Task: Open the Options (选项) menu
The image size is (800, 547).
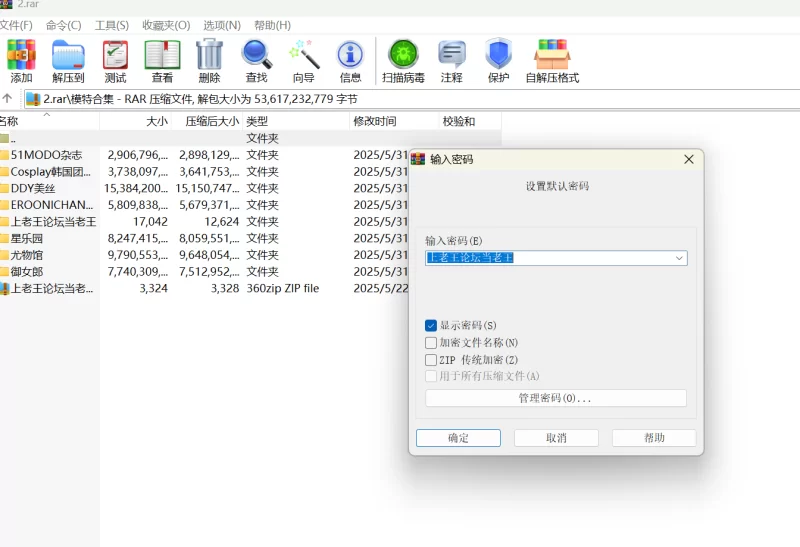Action: pos(222,26)
